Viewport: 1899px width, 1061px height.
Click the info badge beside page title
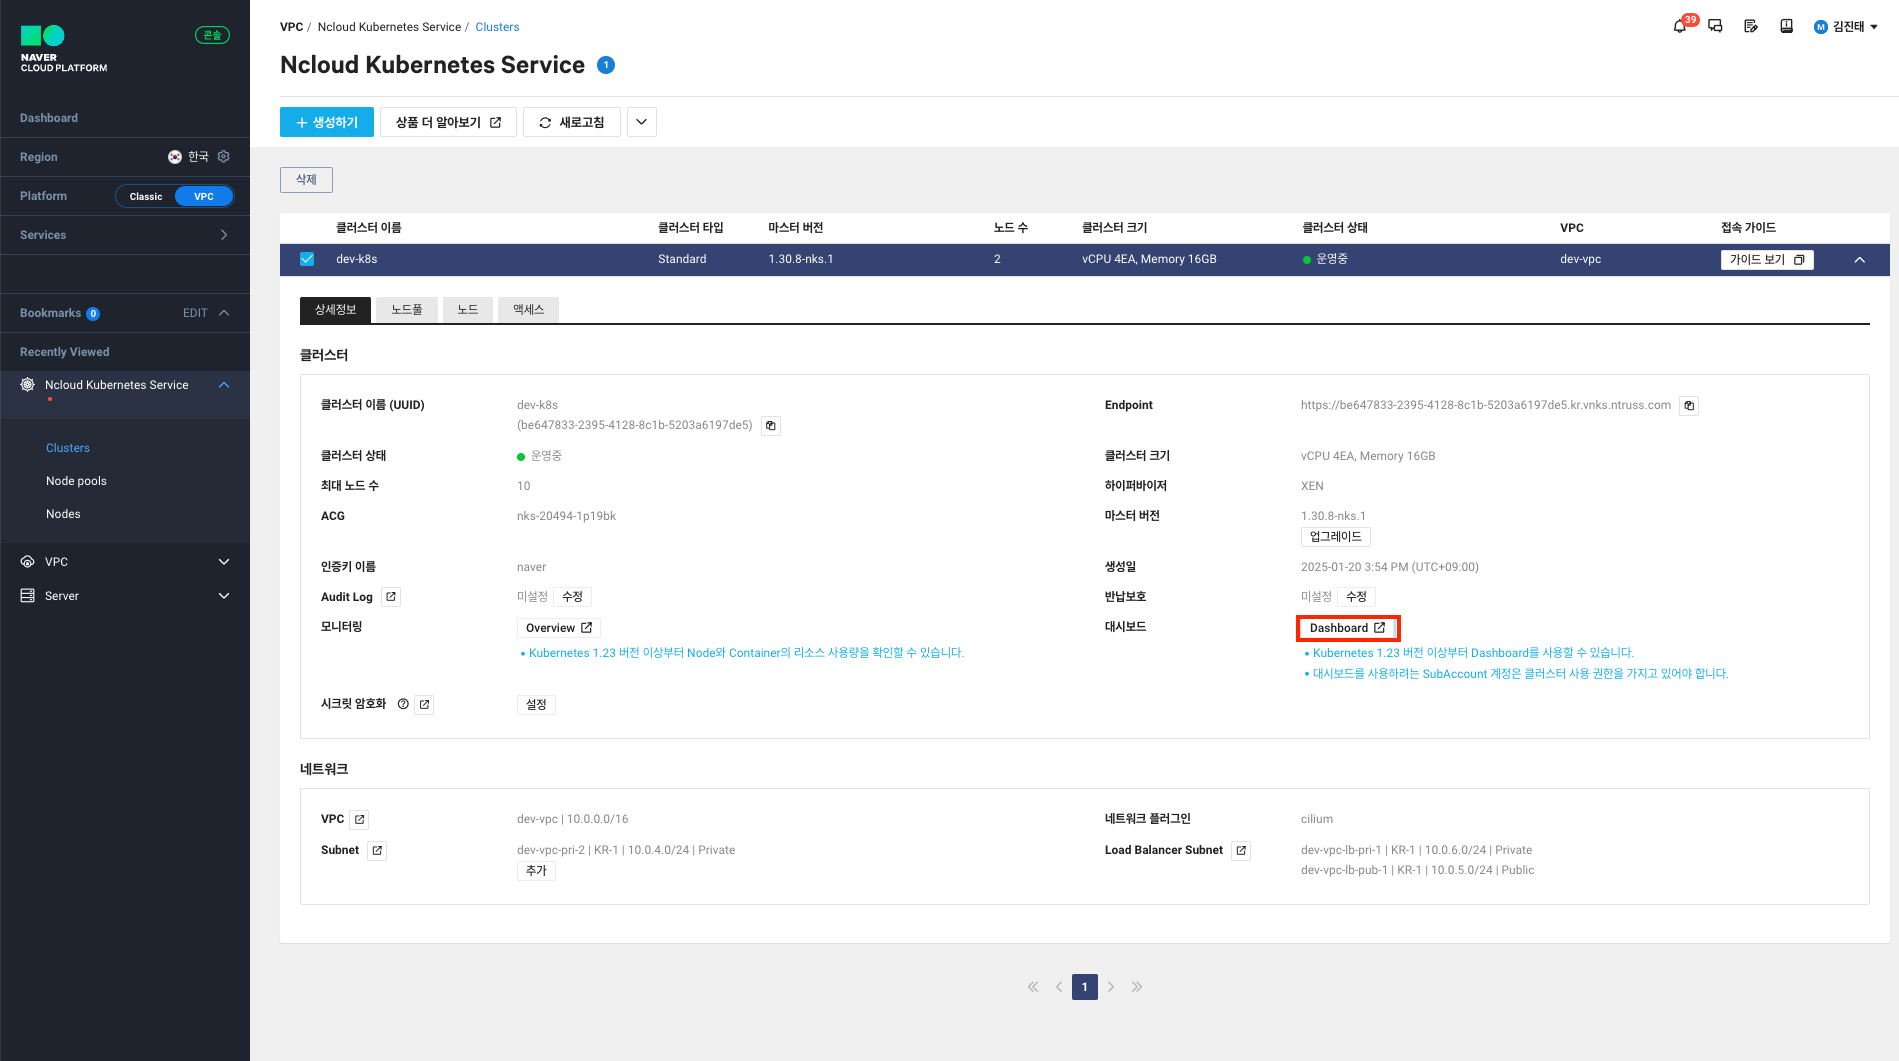point(606,65)
